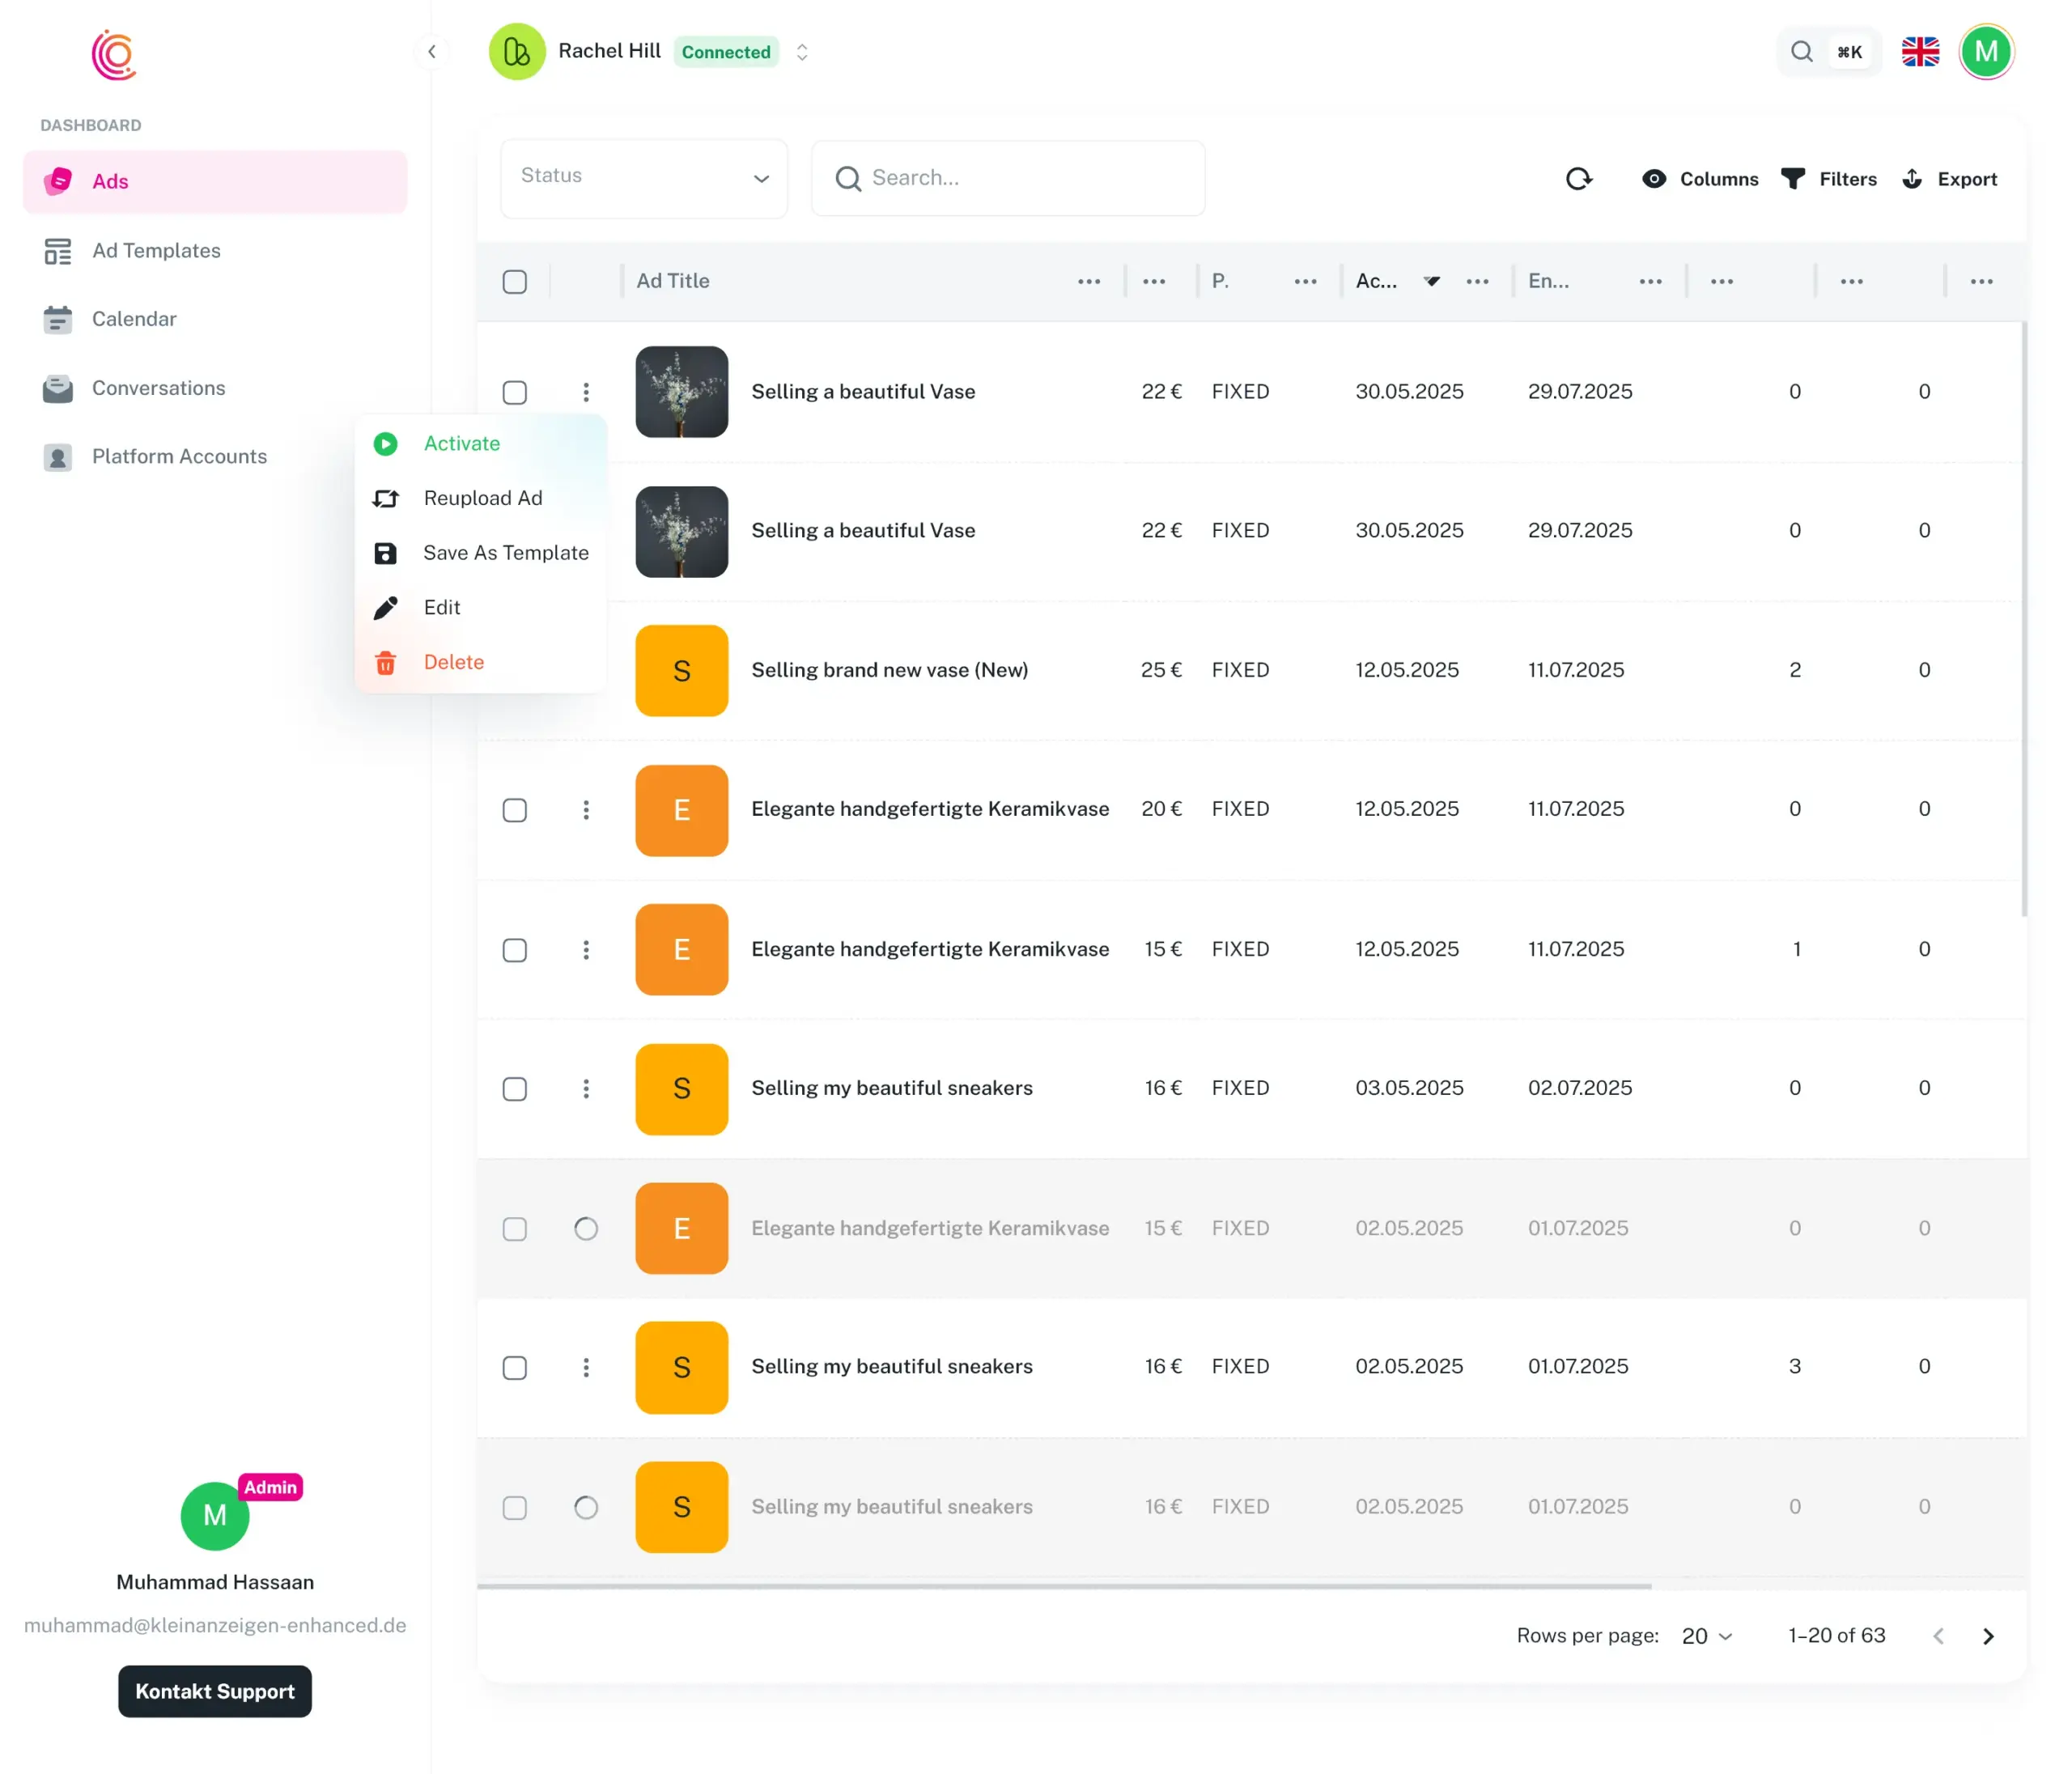Select Save As Template menu entry

(x=505, y=553)
